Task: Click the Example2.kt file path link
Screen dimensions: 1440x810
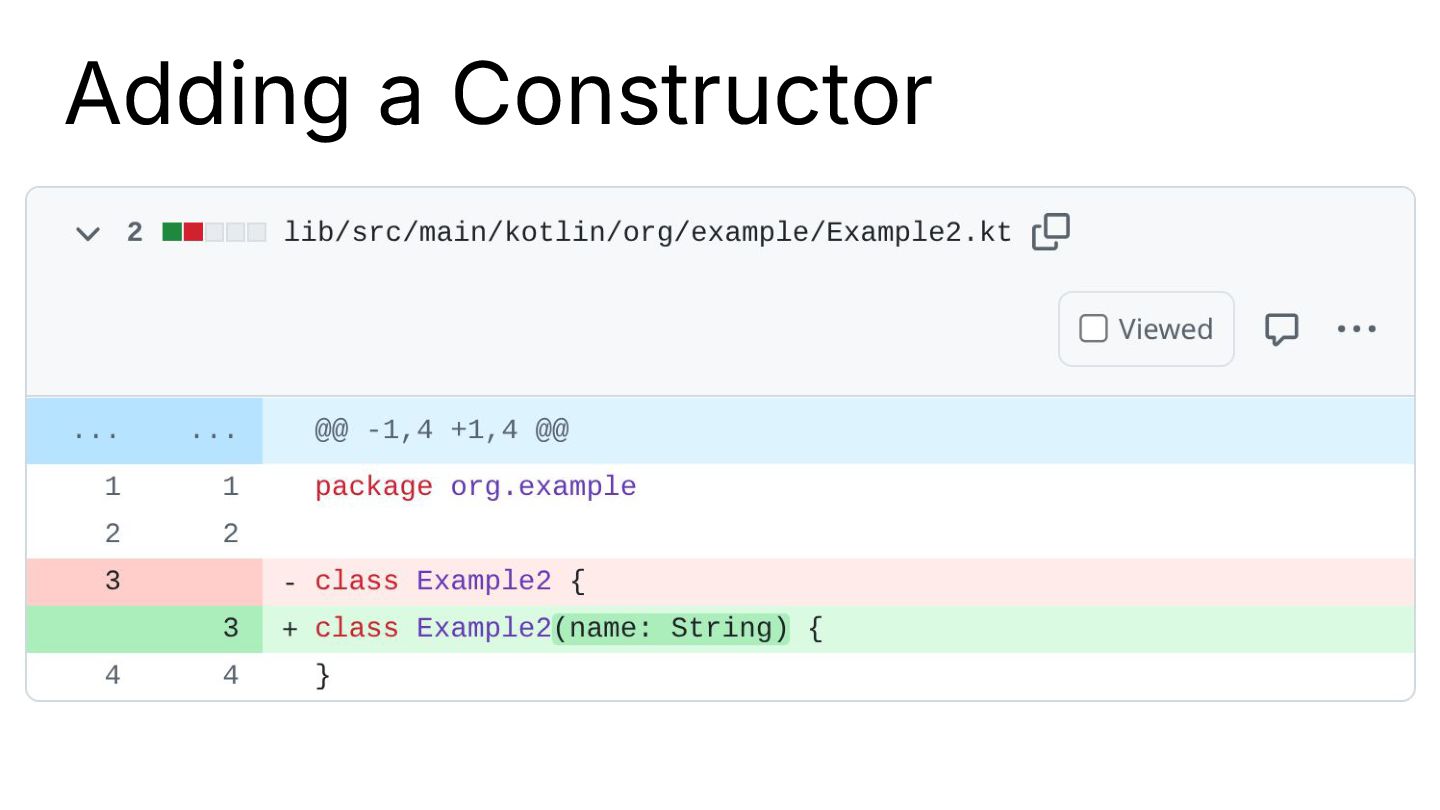Action: 647,233
